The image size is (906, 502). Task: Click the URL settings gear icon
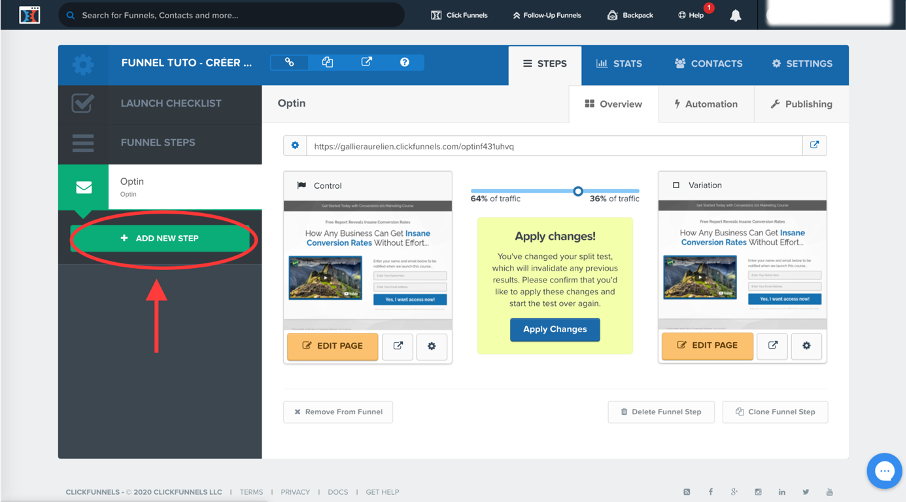pos(295,146)
